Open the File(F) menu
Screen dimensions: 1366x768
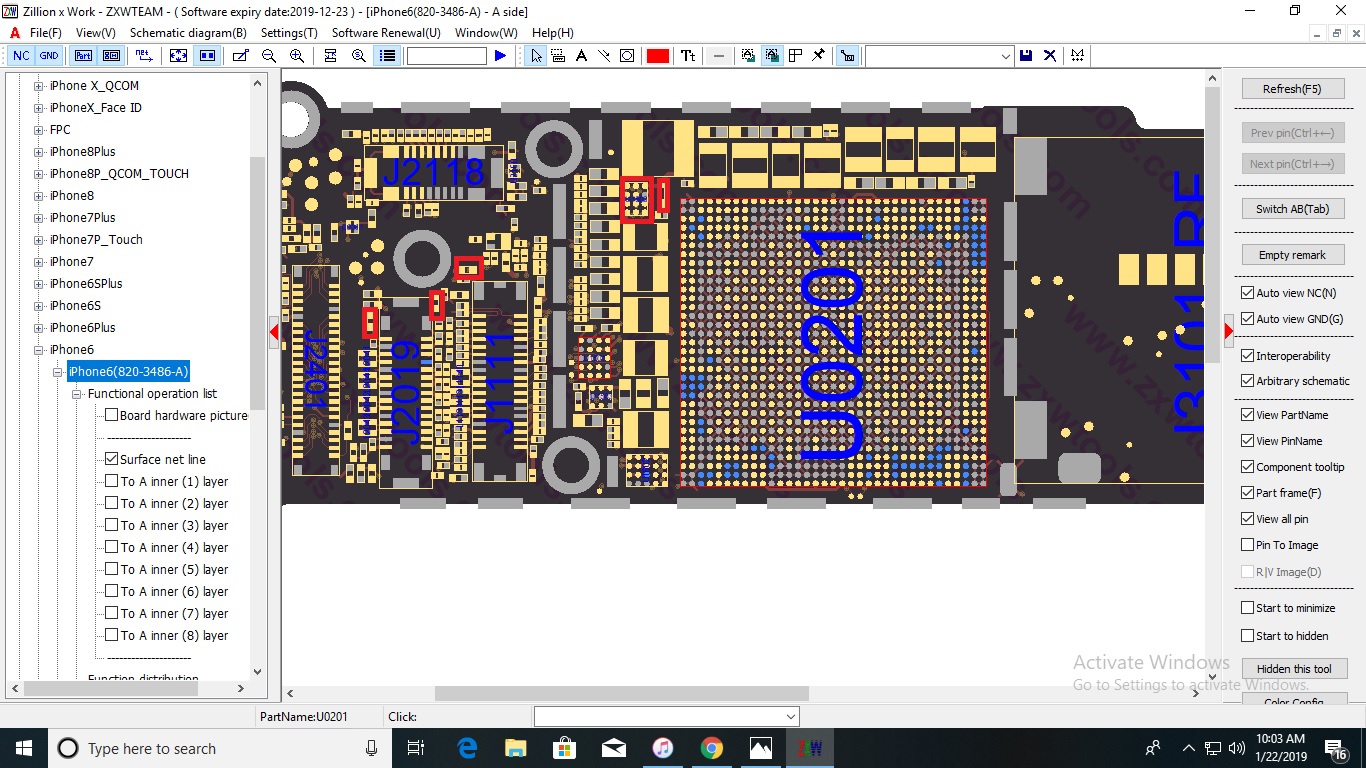click(x=45, y=33)
